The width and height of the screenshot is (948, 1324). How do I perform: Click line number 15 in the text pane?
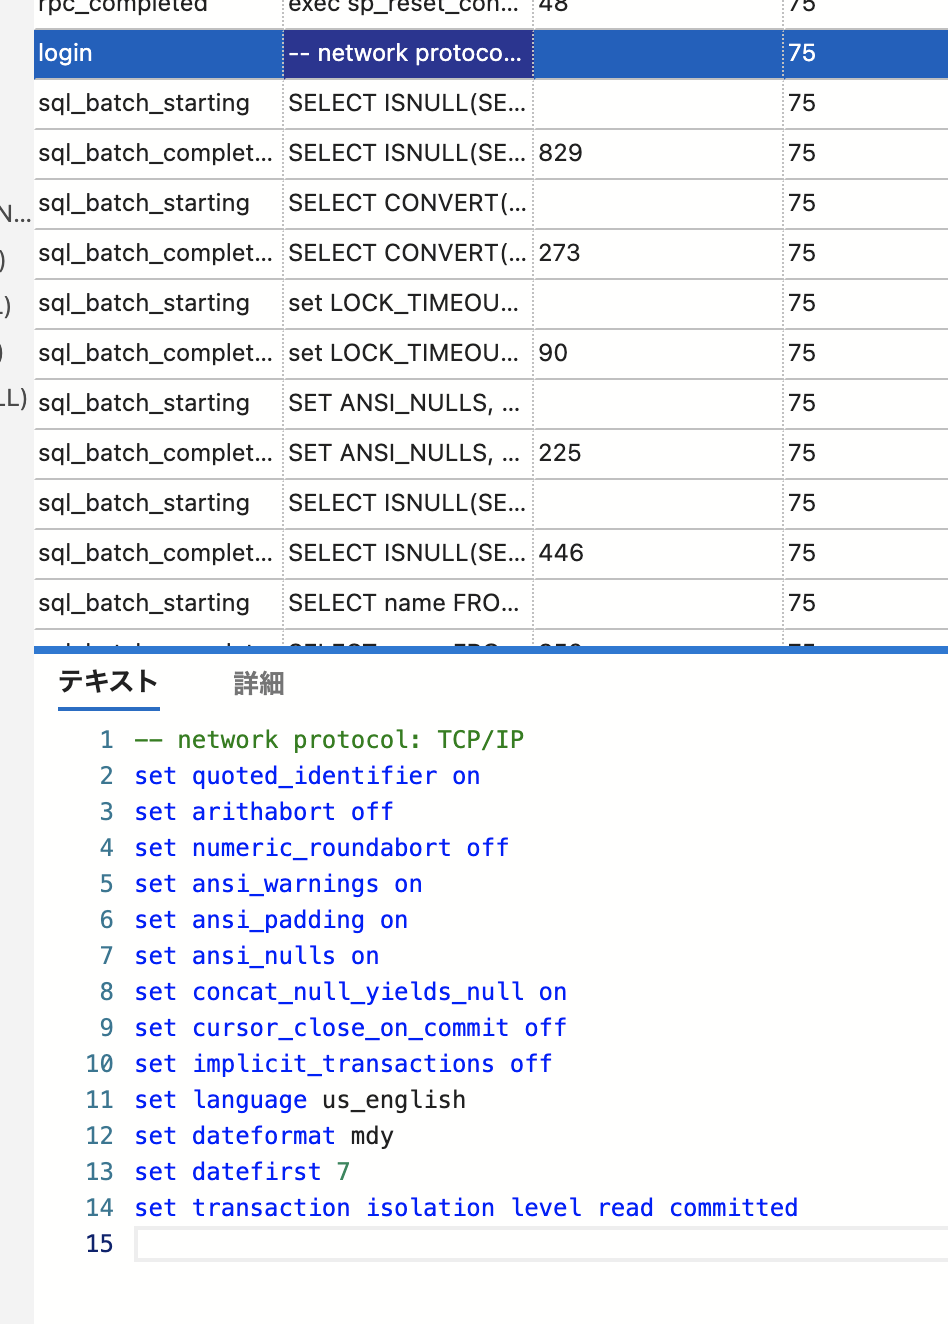[100, 1243]
